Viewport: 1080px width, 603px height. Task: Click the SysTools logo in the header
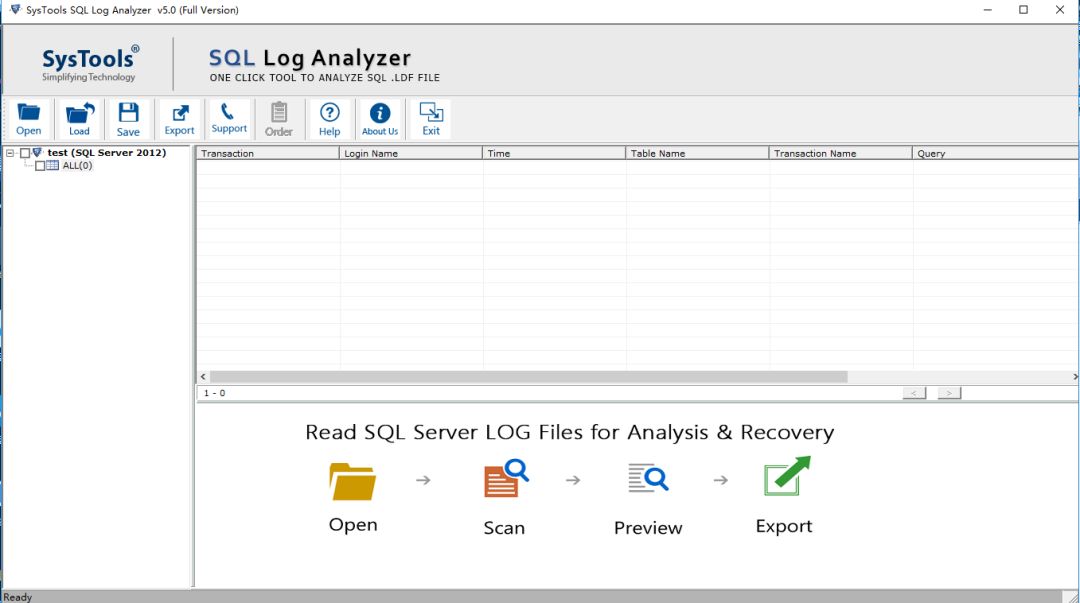click(90, 63)
